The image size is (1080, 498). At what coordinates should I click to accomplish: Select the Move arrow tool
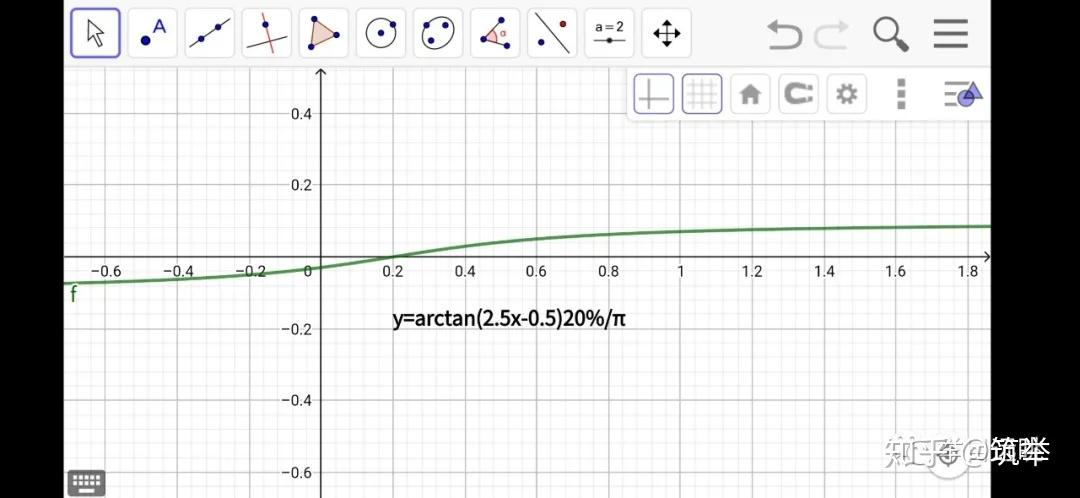96,32
